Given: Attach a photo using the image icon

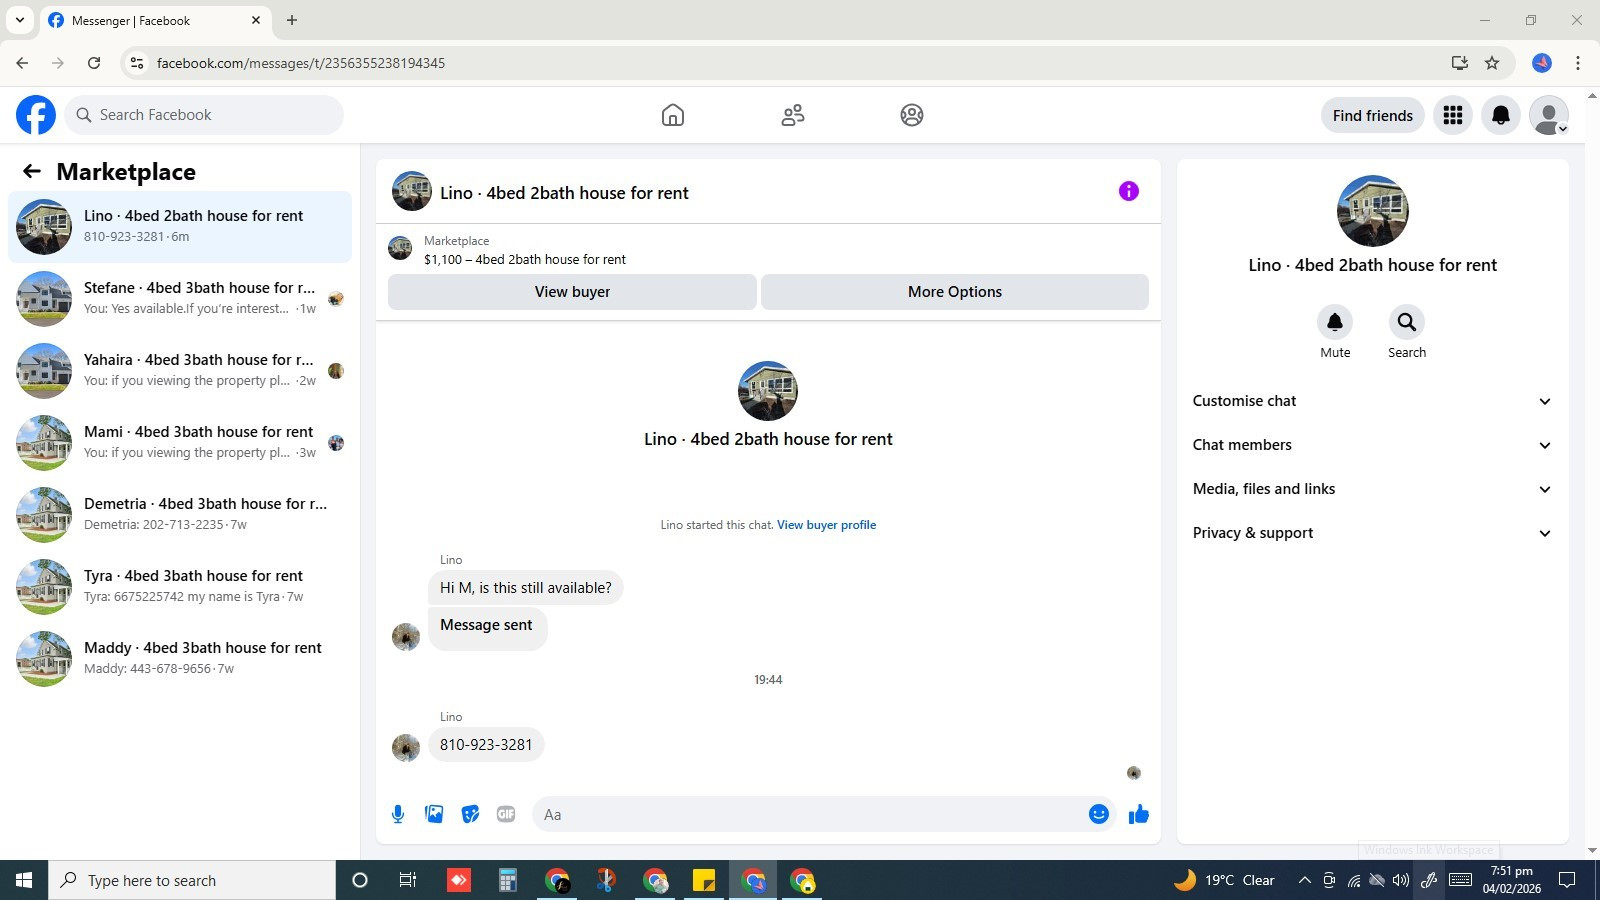Looking at the screenshot, I should point(434,814).
